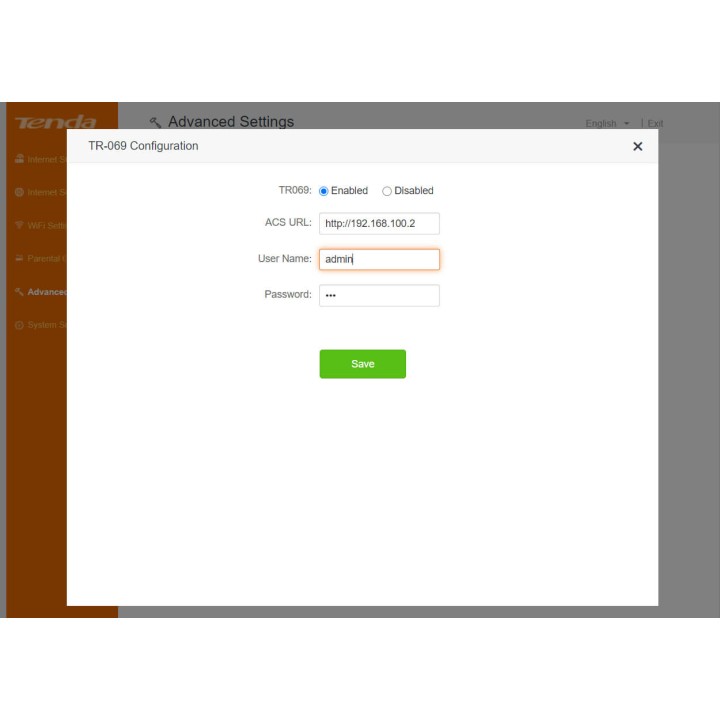Viewport: 720px width, 720px height.
Task: Click the Internet Settings globe icon
Action: pyautogui.click(x=19, y=192)
